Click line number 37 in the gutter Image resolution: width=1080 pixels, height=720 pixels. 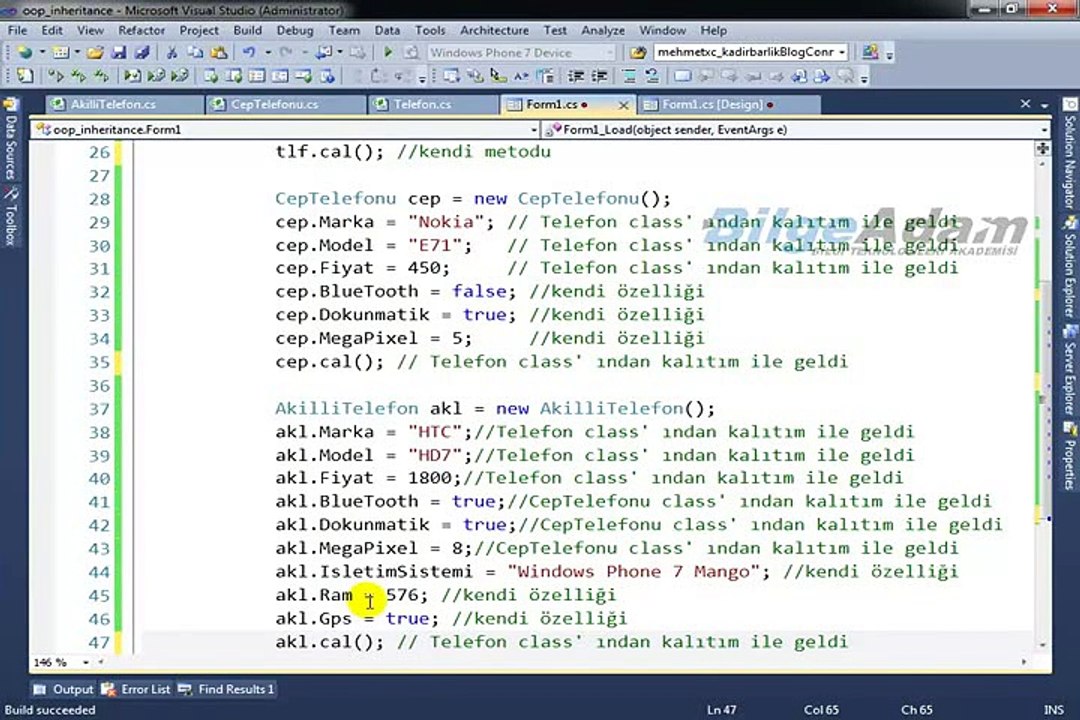tap(99, 409)
